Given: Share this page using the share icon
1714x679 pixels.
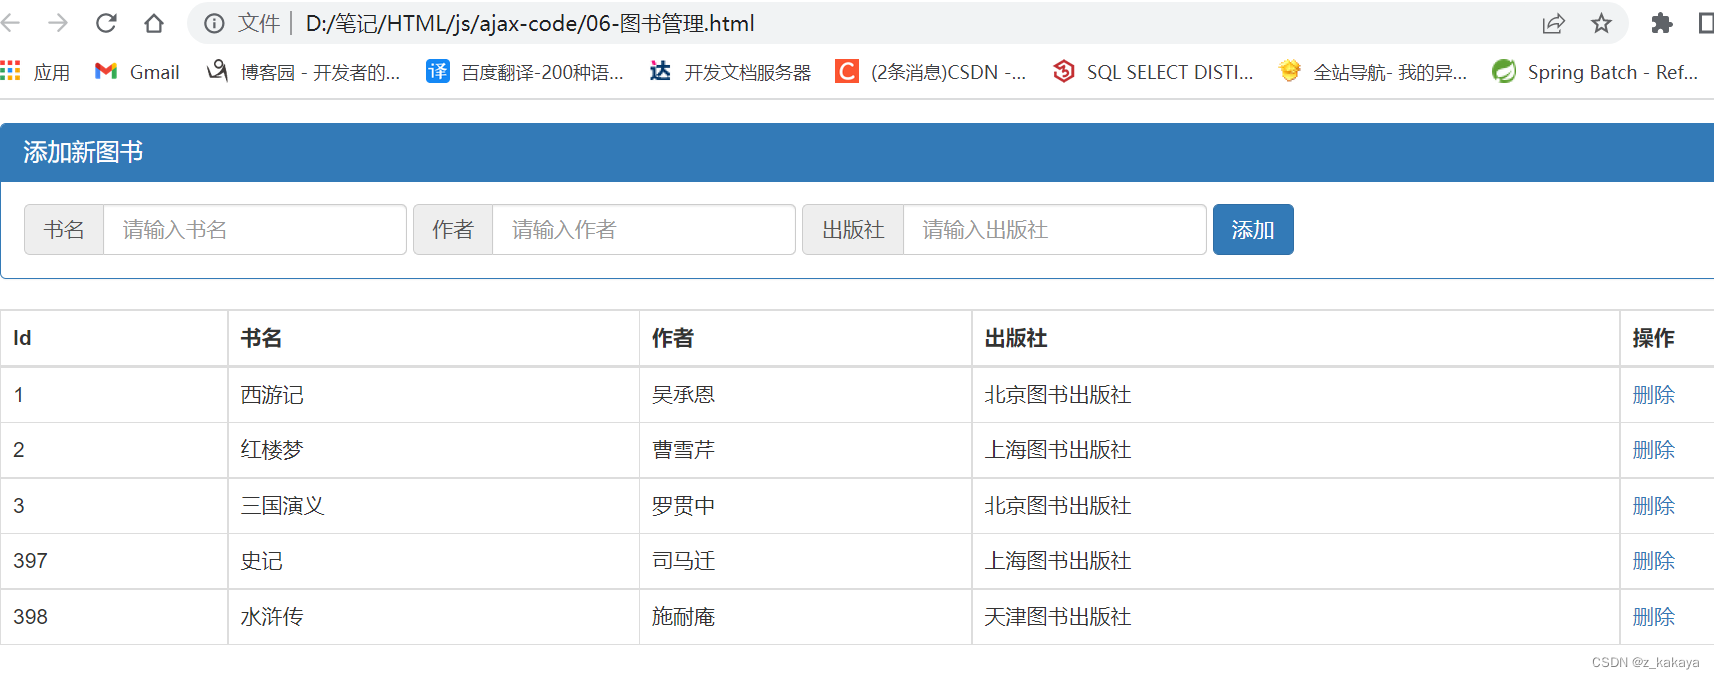Looking at the screenshot, I should pos(1553,23).
